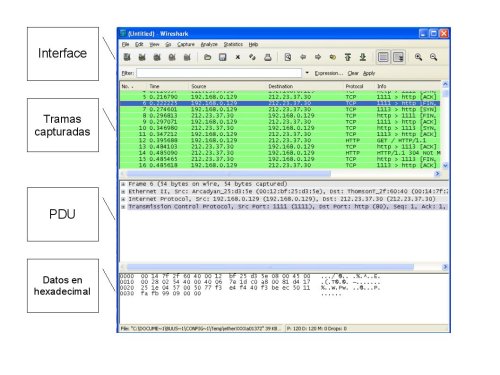Sort by the No. column header

[133, 86]
